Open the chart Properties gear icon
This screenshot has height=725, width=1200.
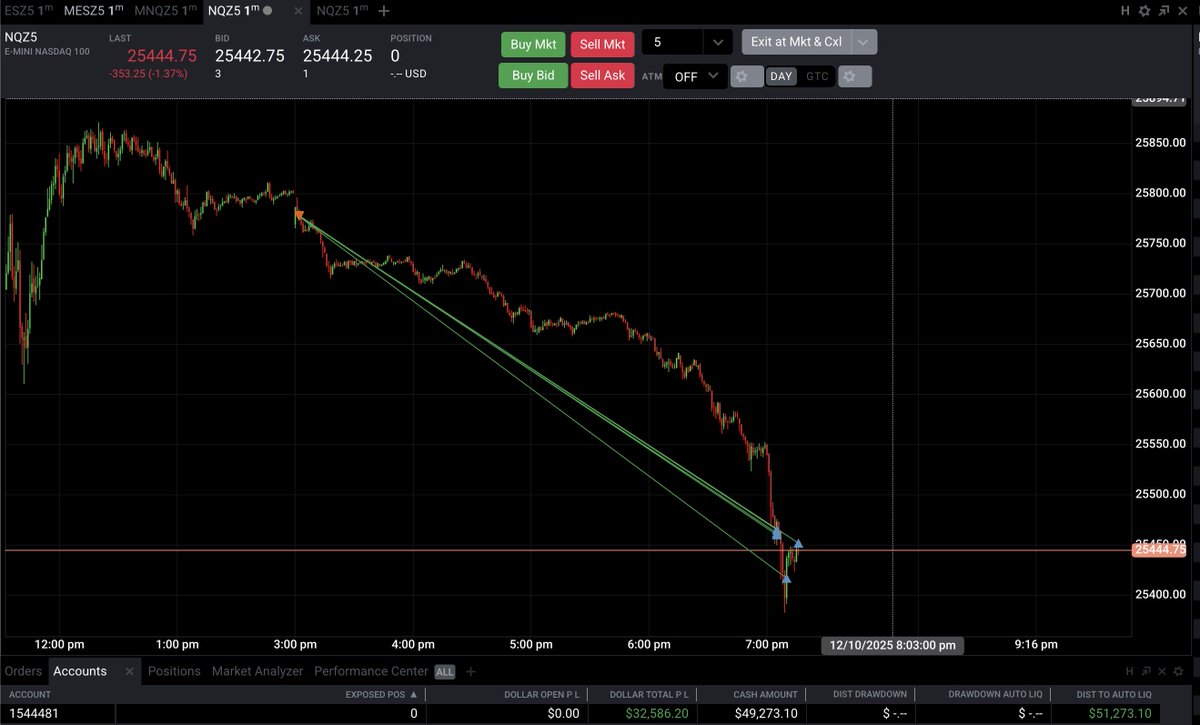click(x=1144, y=10)
